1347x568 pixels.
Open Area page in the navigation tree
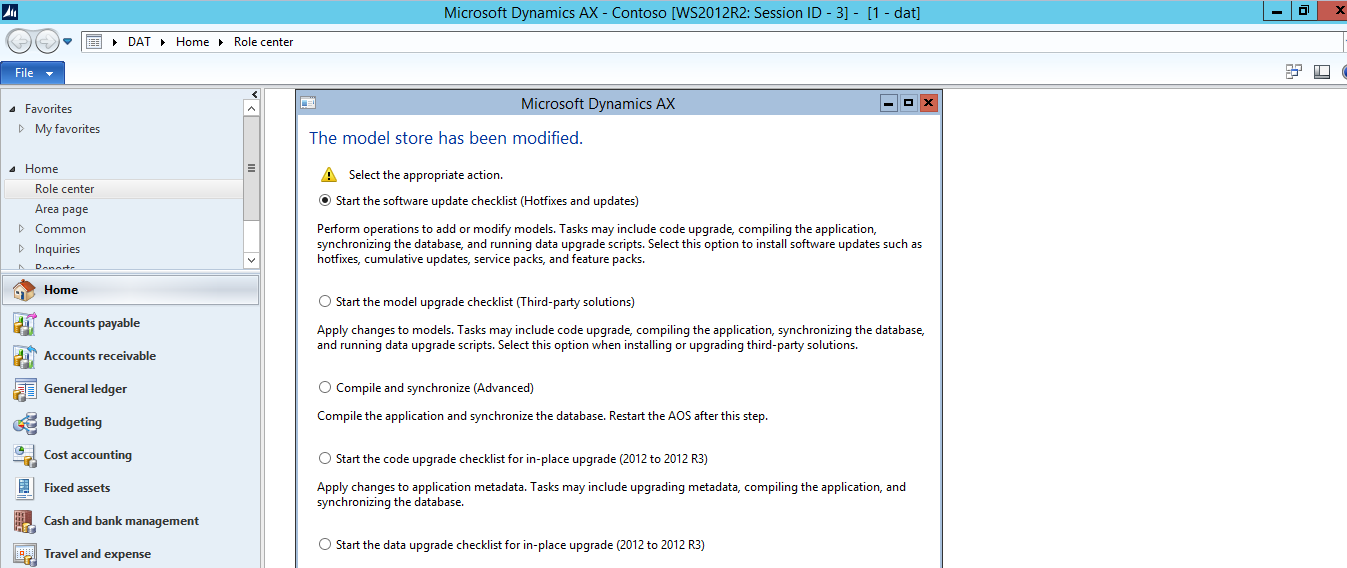[62, 209]
